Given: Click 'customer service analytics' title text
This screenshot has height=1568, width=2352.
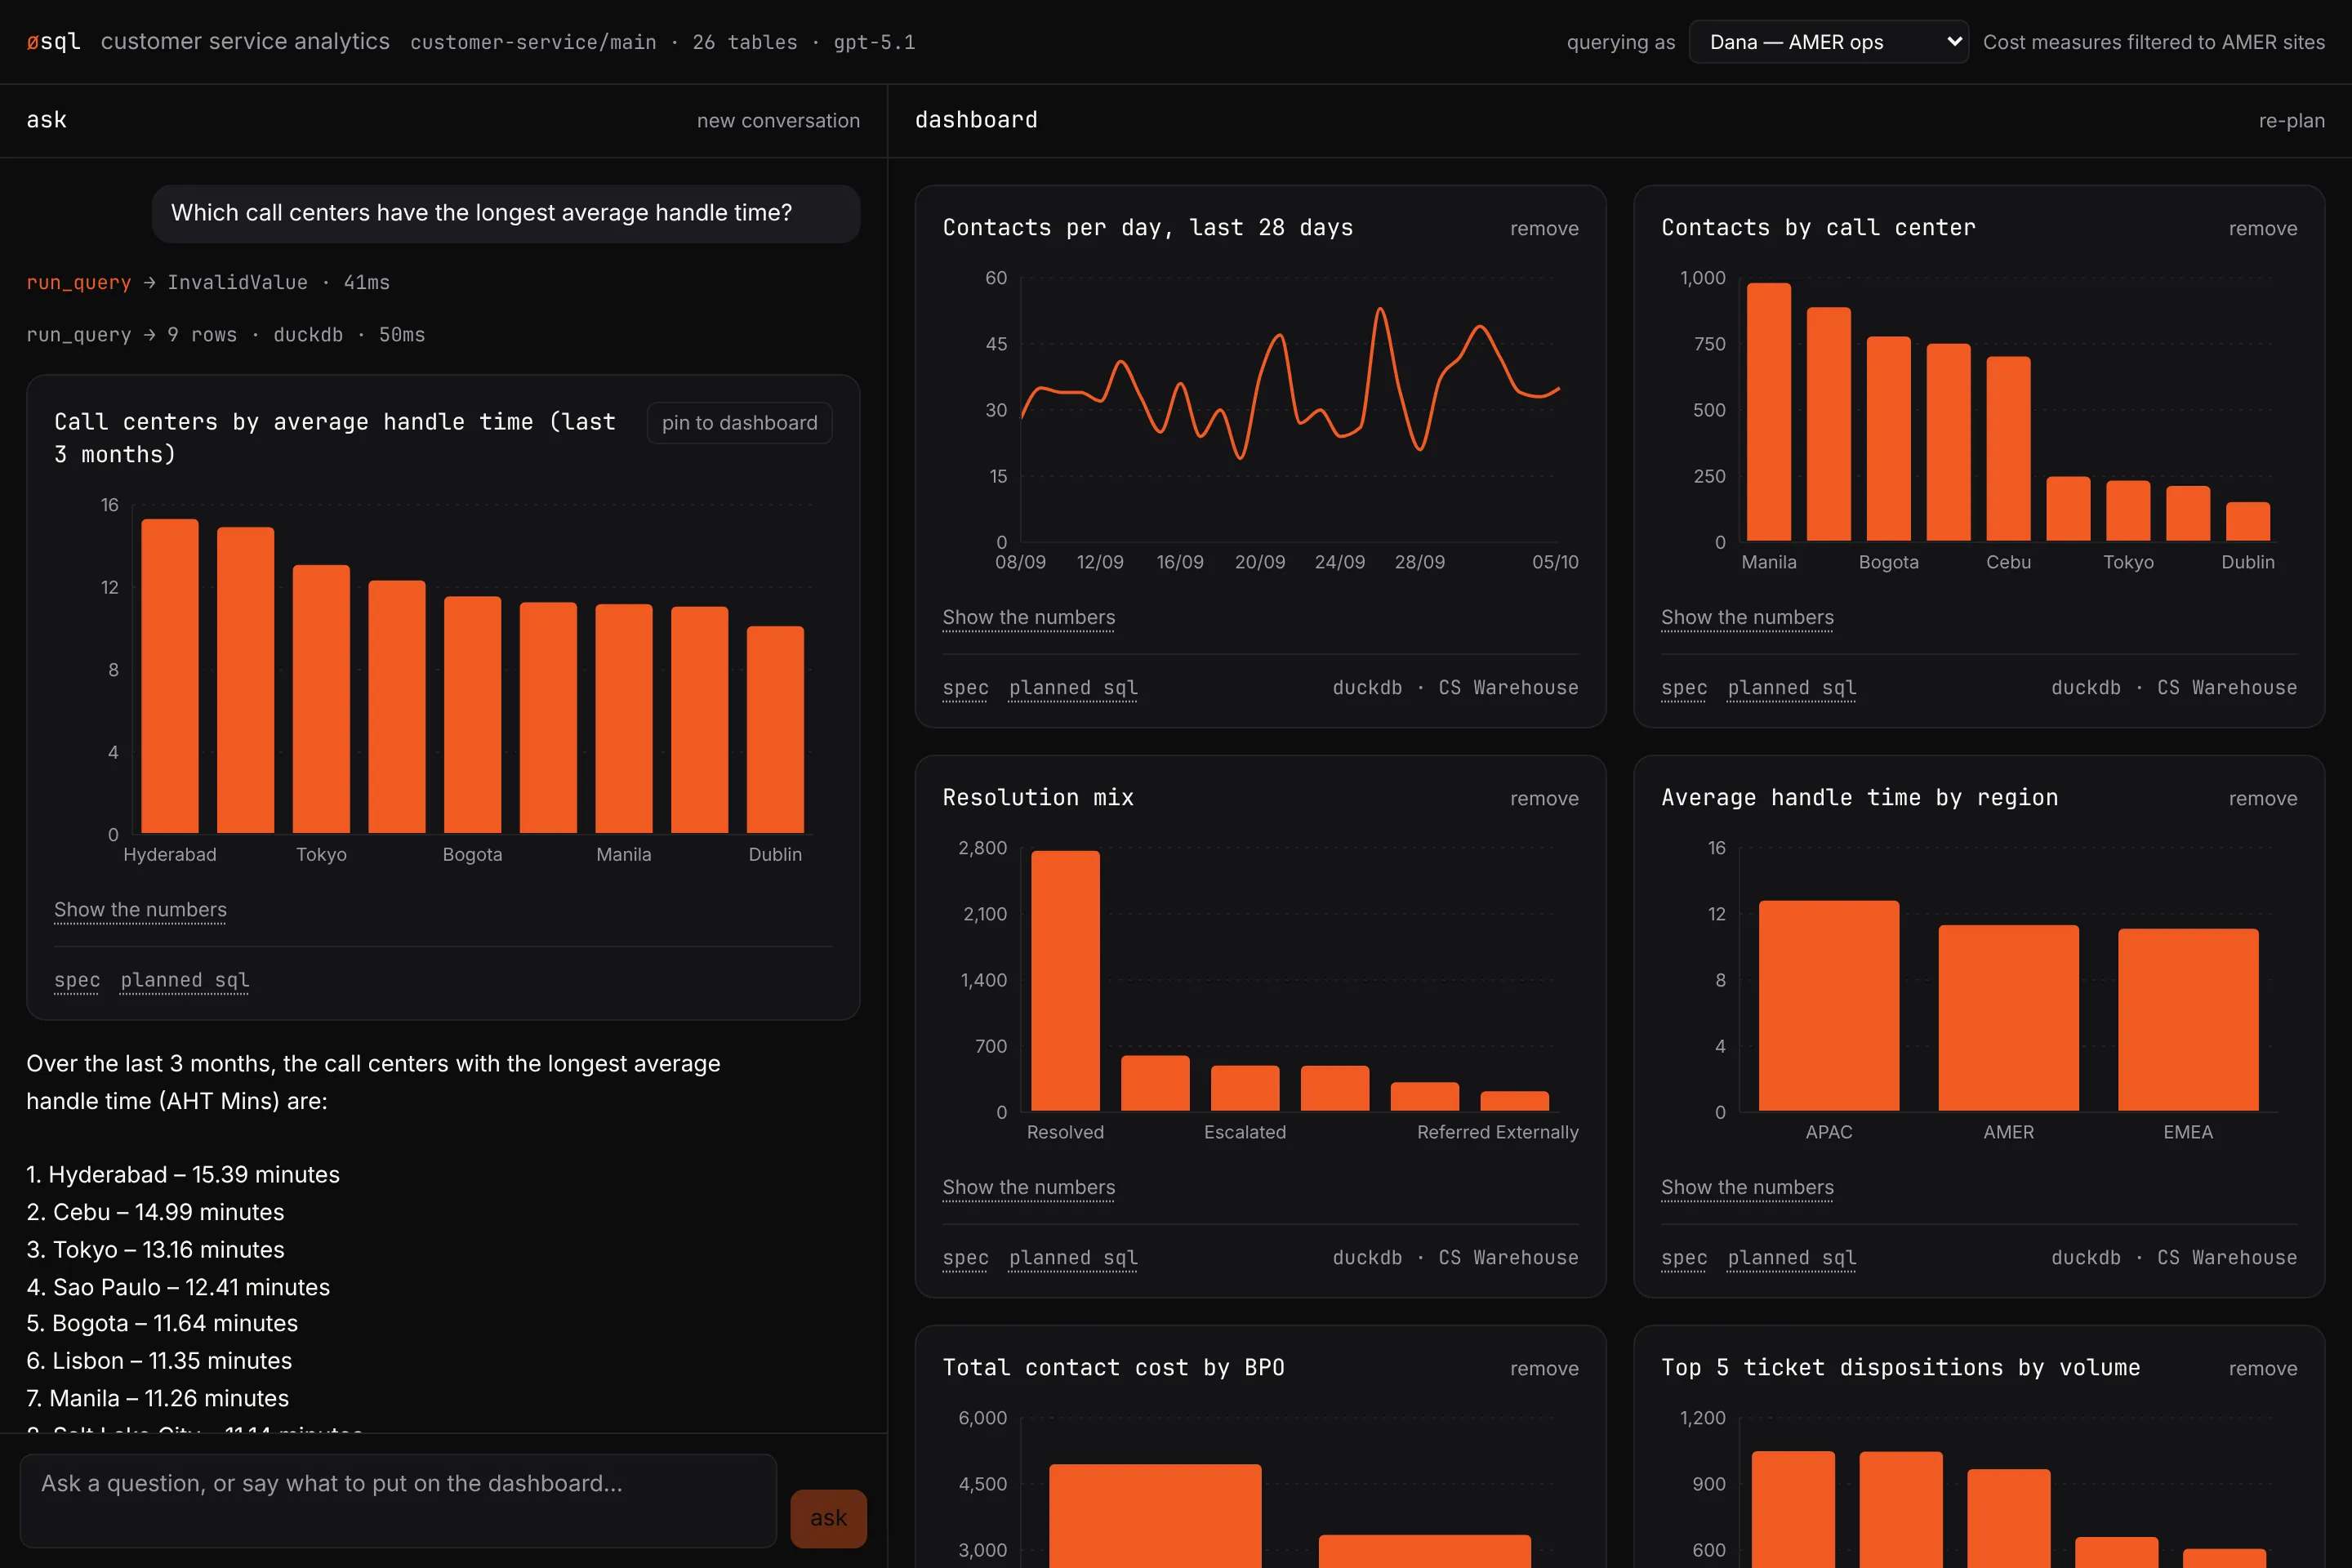Looking at the screenshot, I should coord(245,42).
